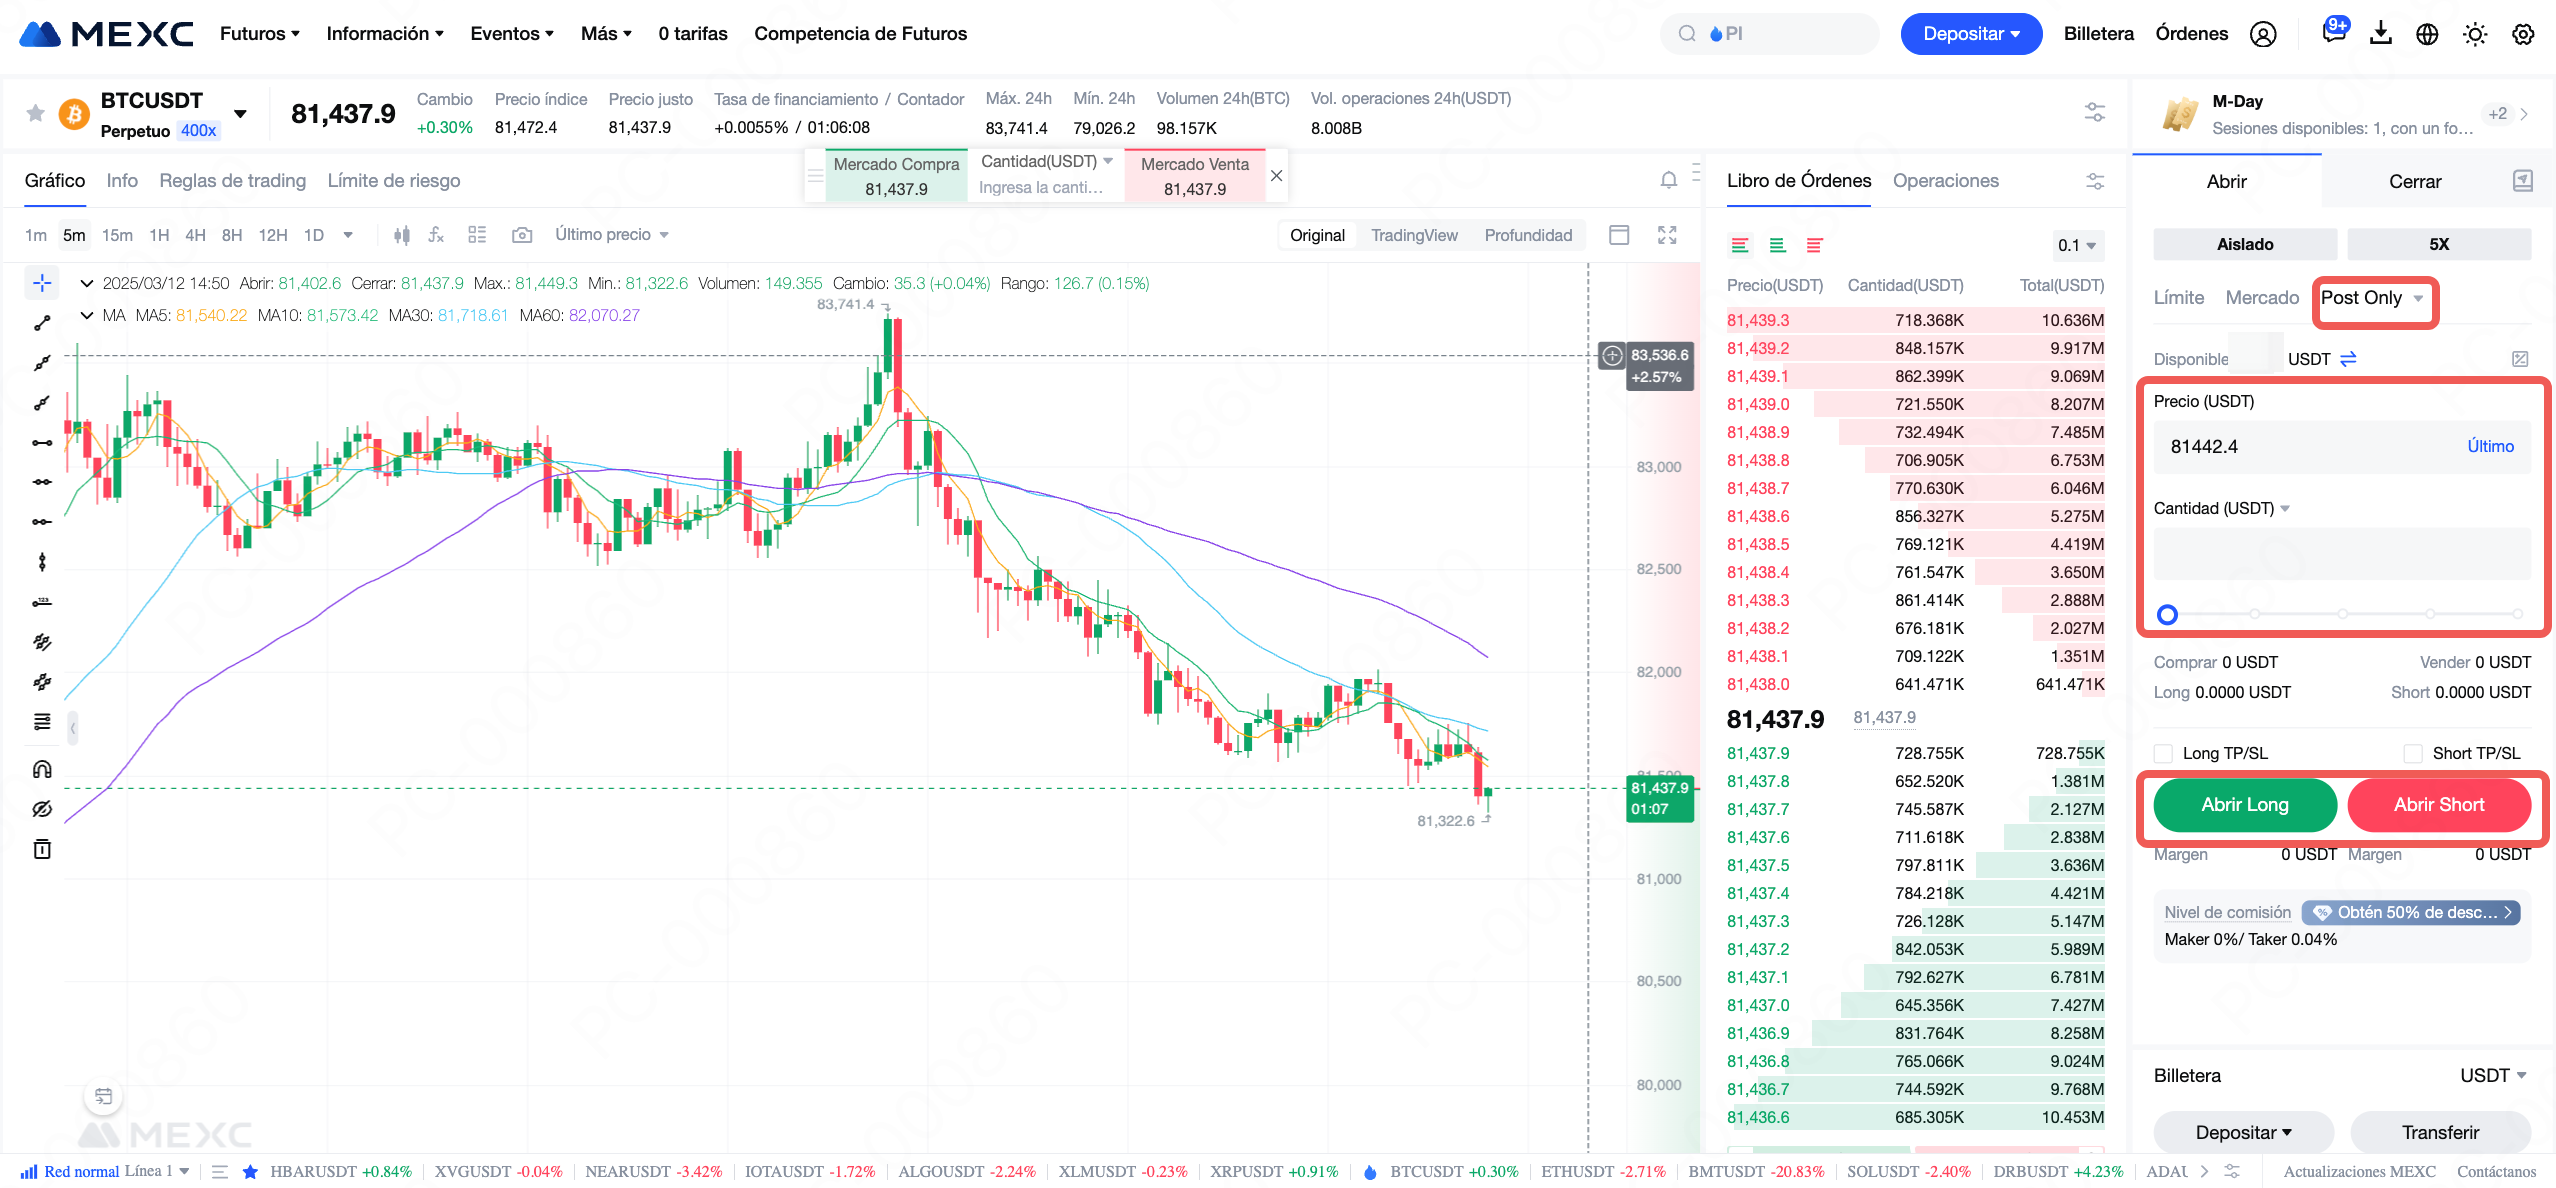Open the 50% discount commission banner
The image size is (2556, 1188).
2411,912
